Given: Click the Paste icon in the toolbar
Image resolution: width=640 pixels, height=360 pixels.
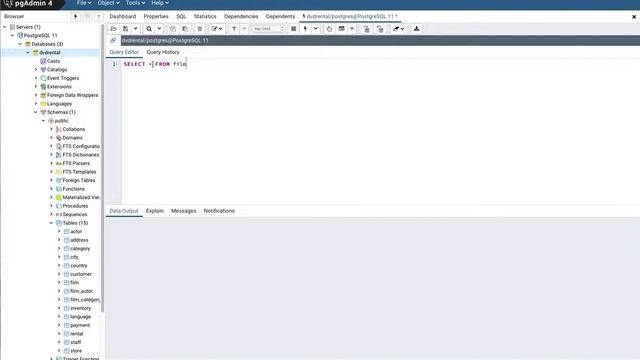Looking at the screenshot, I should 185,29.
